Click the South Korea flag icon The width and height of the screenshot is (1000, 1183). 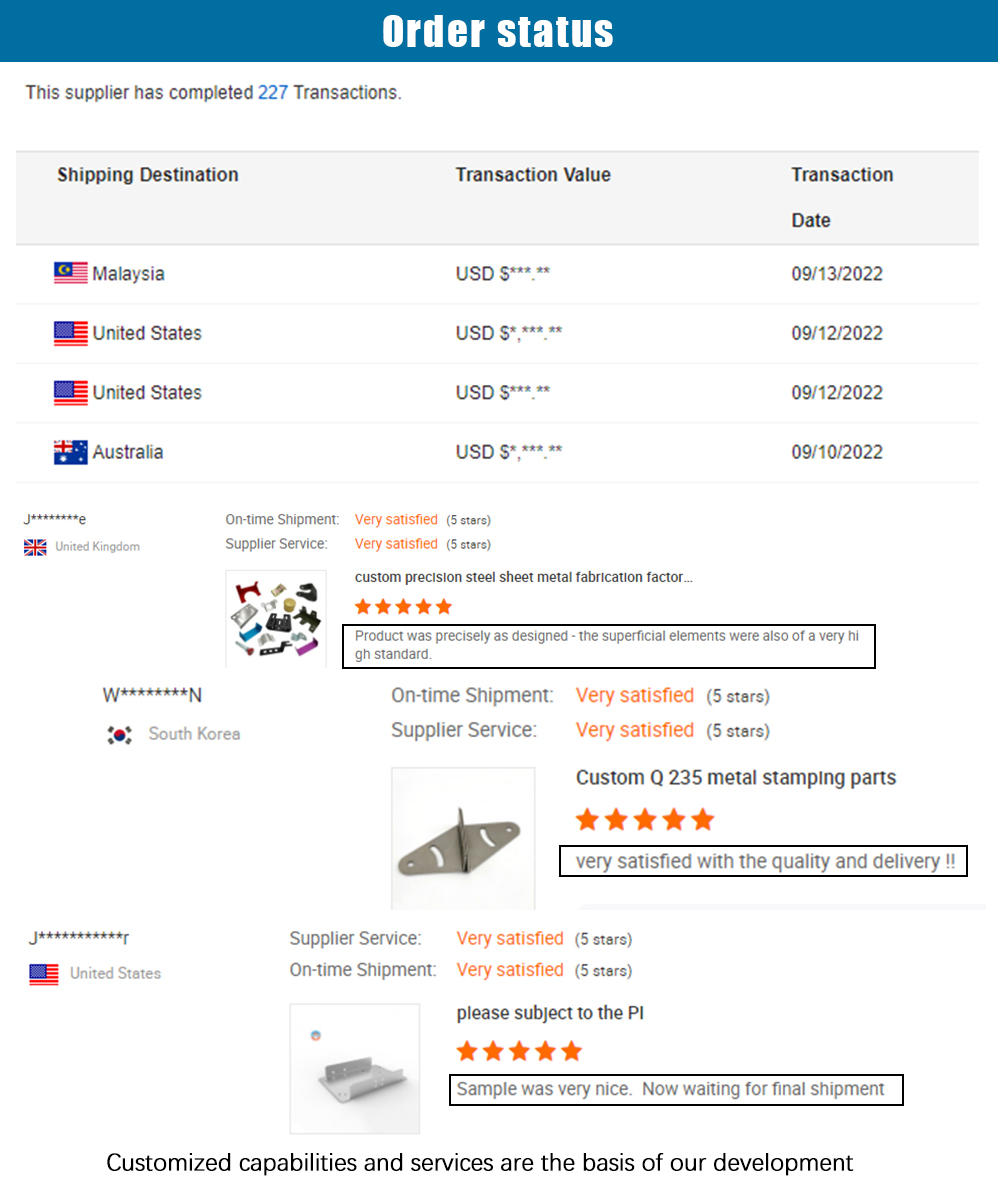point(119,734)
